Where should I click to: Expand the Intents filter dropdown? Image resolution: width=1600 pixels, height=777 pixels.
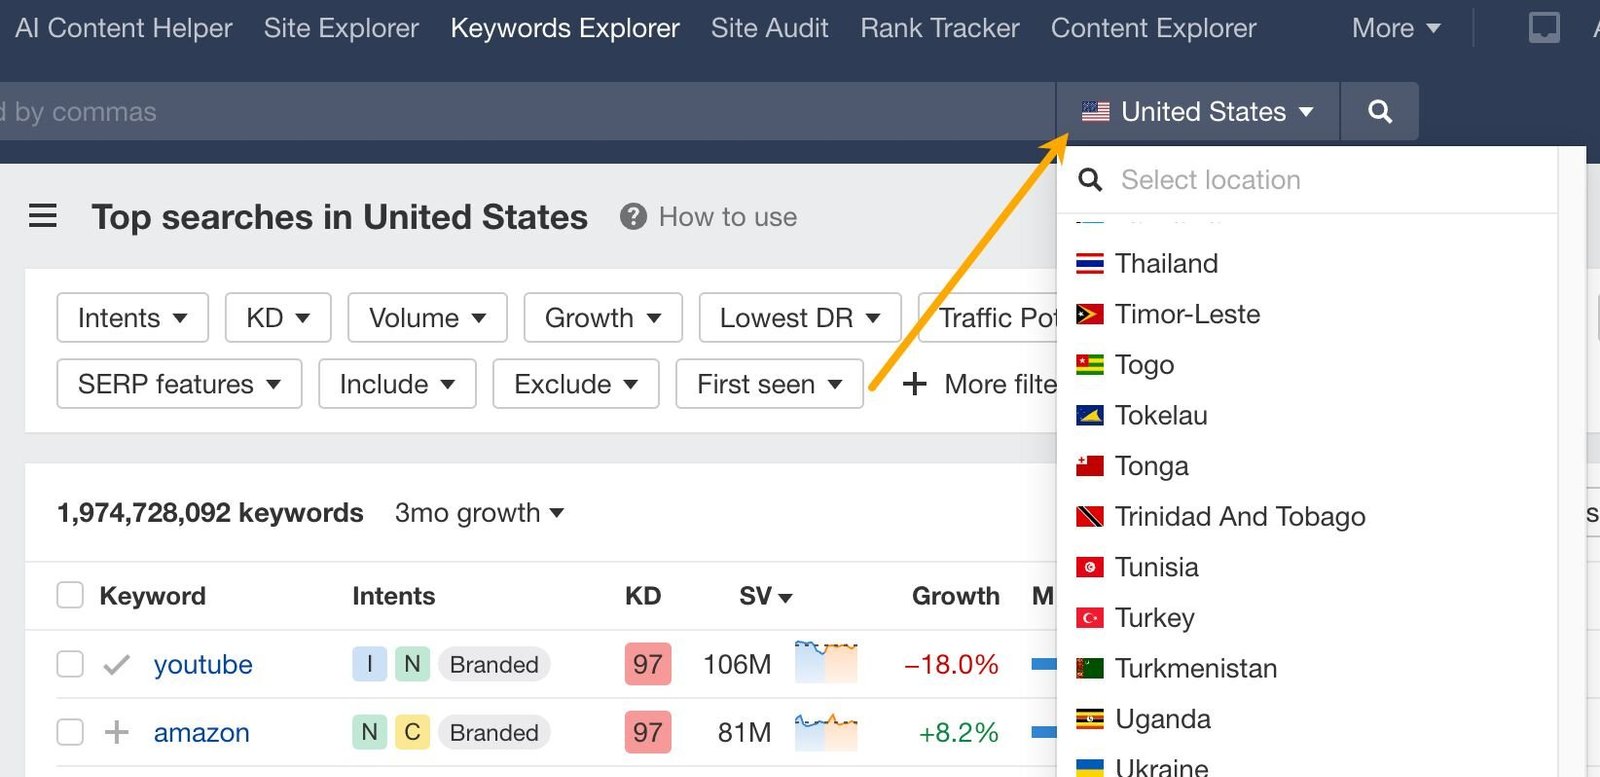[132, 318]
